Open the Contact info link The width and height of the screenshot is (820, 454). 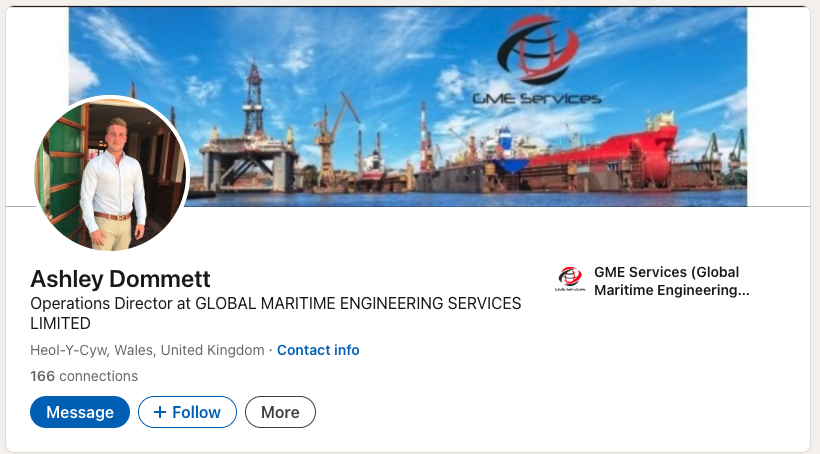click(x=318, y=350)
